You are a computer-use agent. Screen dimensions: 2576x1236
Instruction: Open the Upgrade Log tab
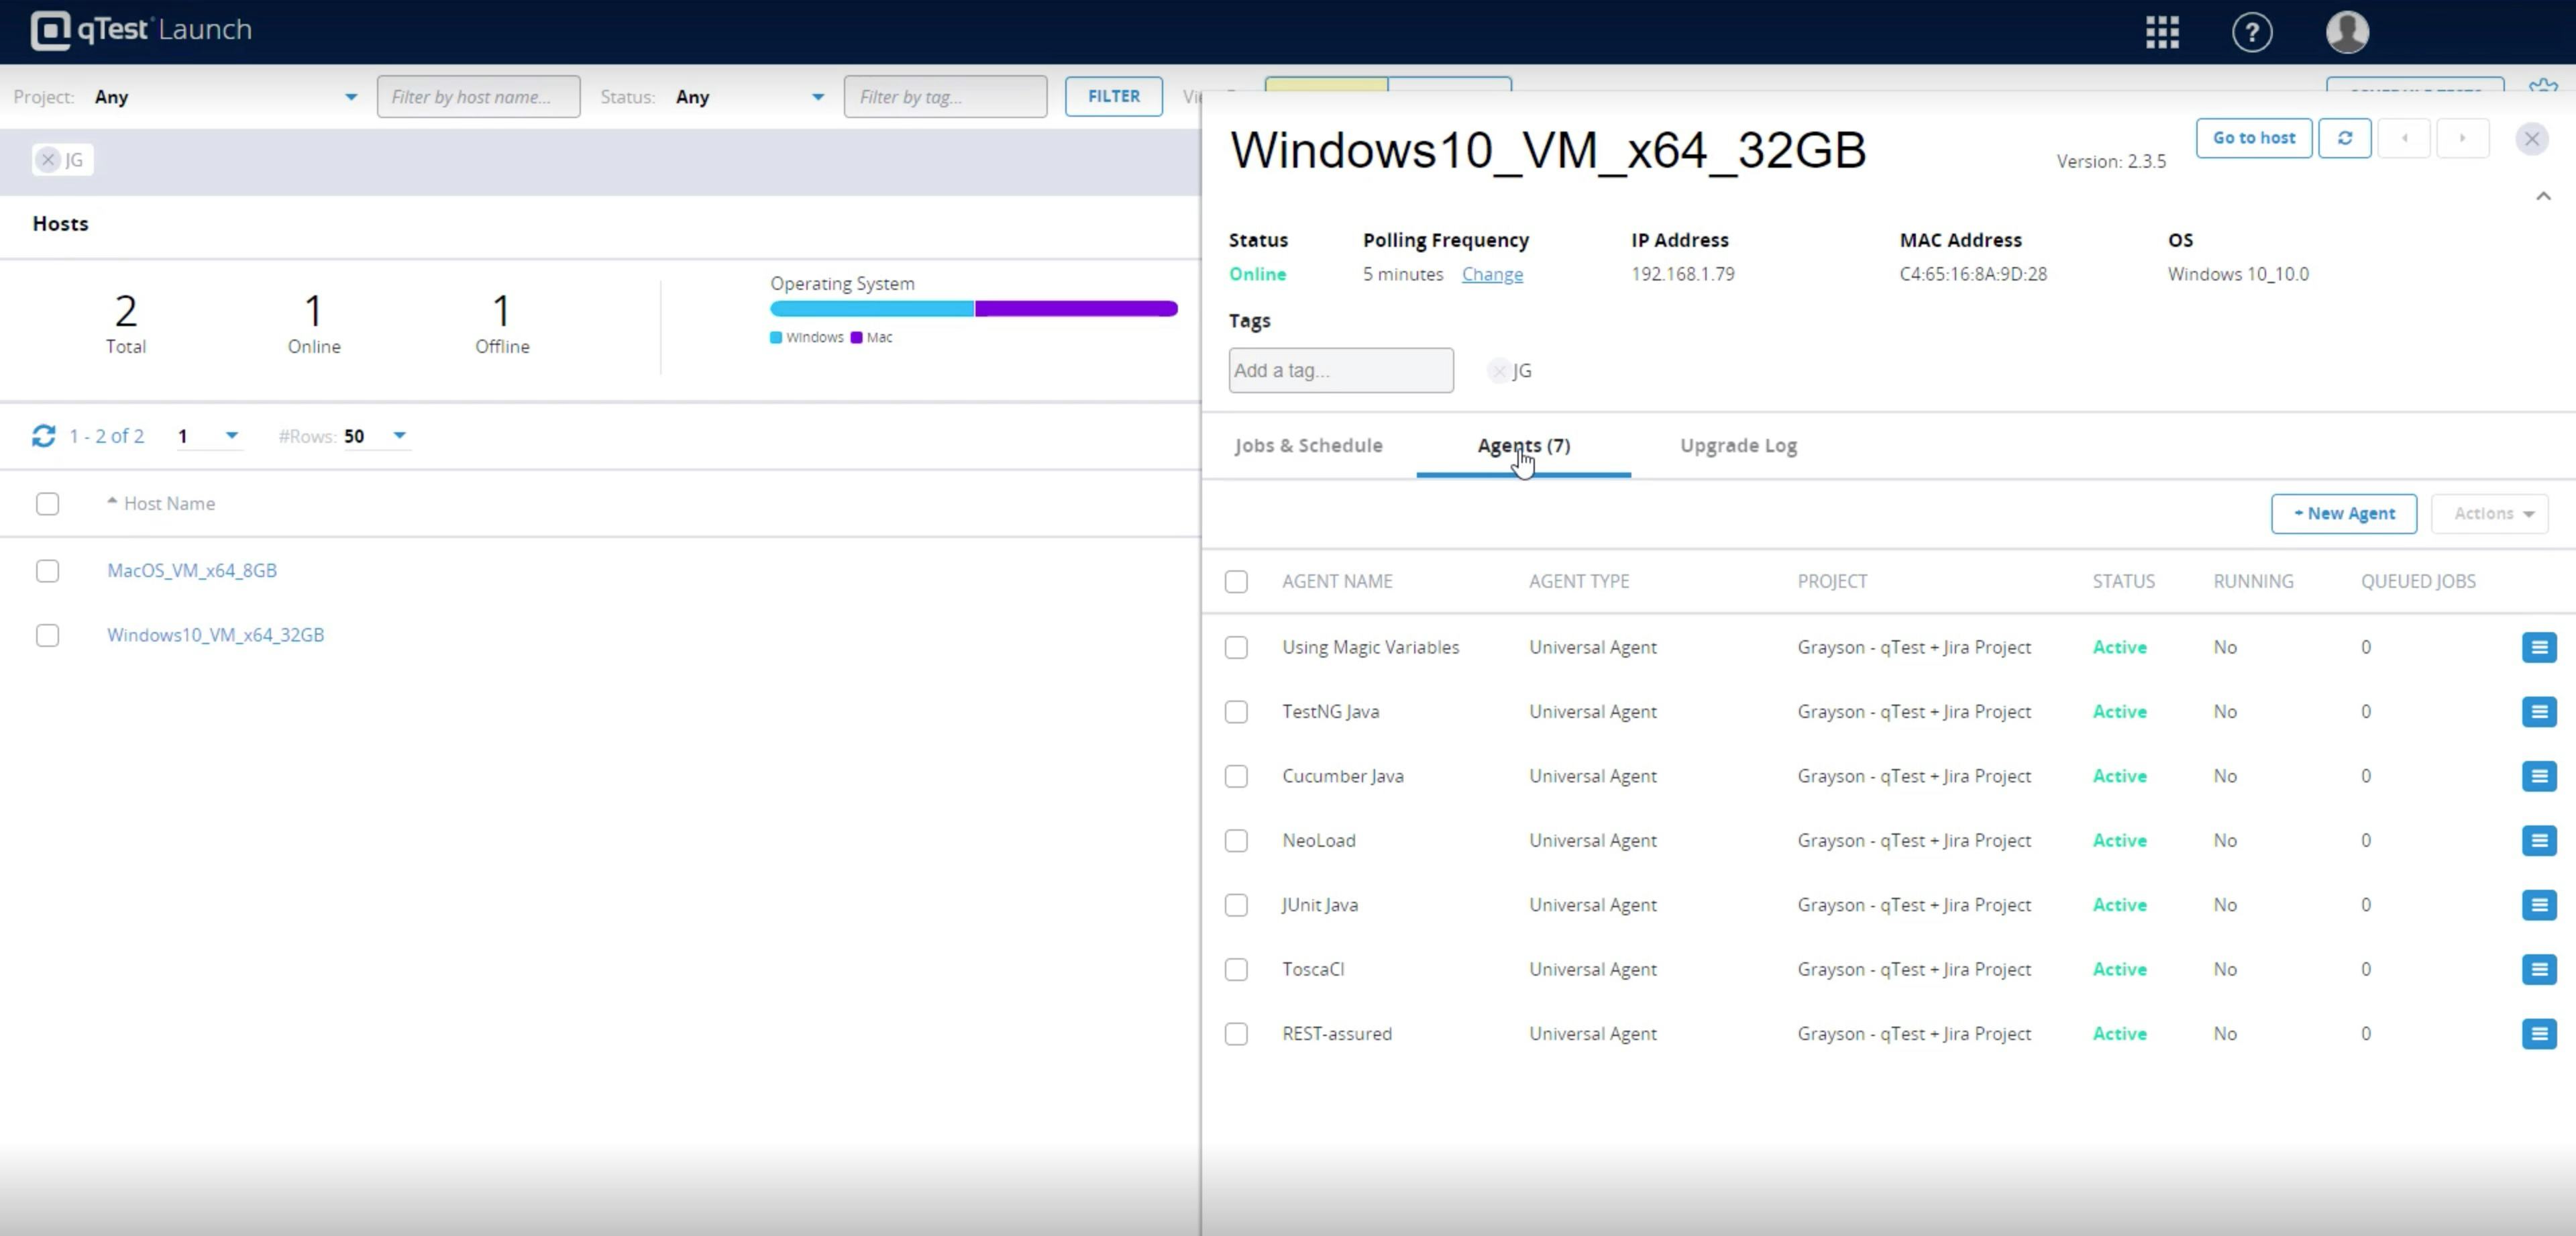1738,446
